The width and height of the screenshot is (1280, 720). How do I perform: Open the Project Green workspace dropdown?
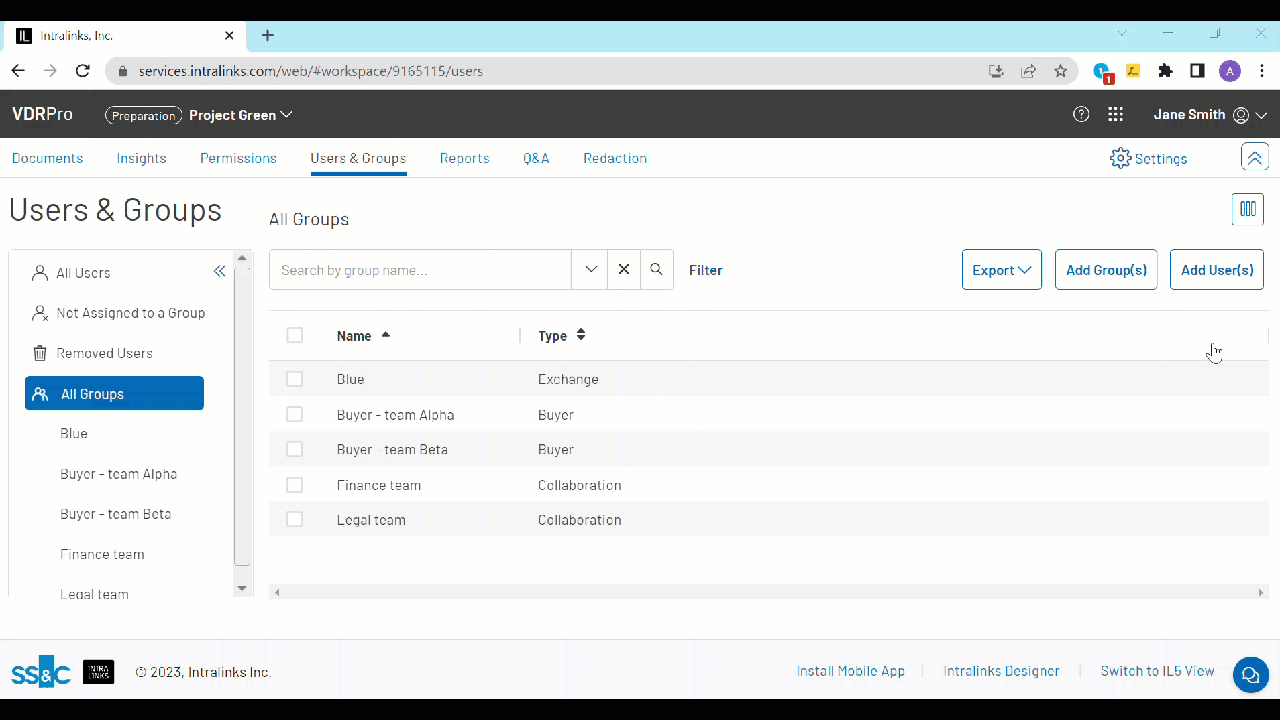click(241, 115)
